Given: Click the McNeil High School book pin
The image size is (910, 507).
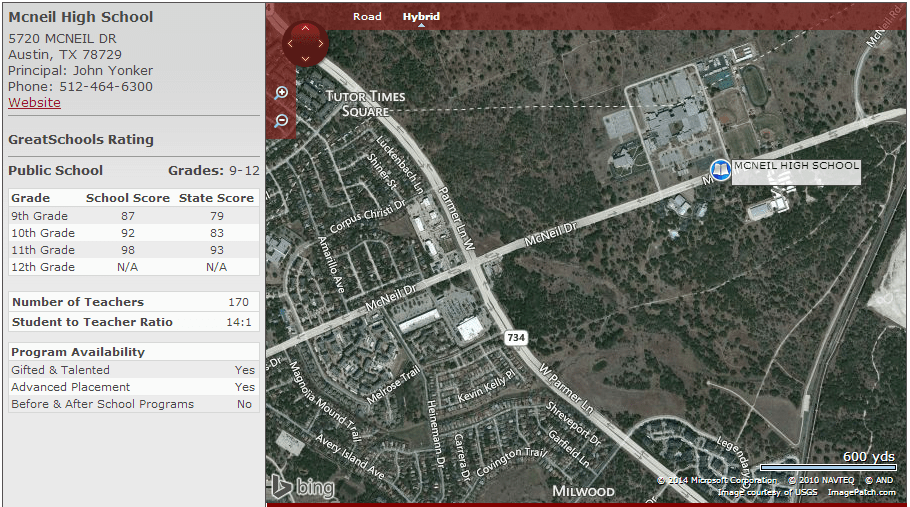Looking at the screenshot, I should point(720,170).
